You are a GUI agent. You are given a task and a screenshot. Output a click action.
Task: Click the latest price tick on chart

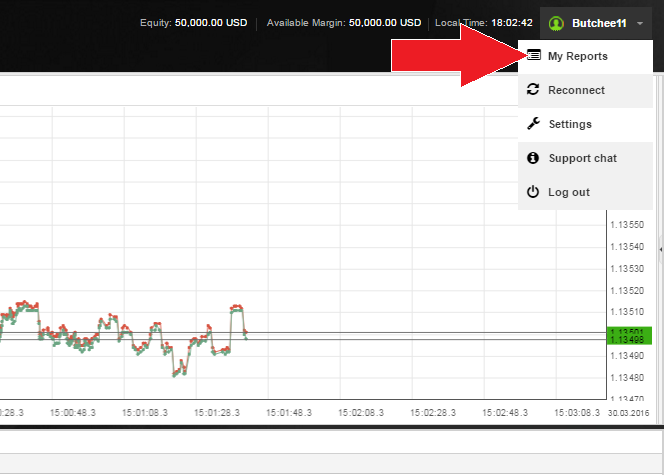point(246,337)
